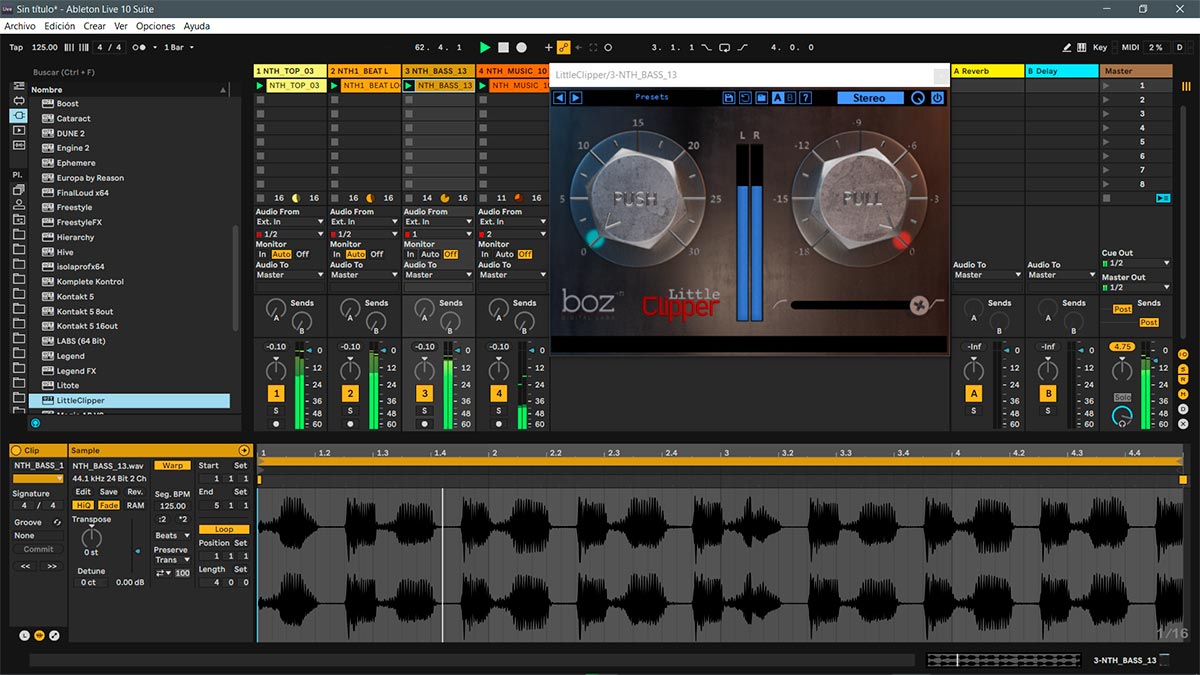Image resolution: width=1200 pixels, height=675 pixels.
Task: Go to previous preset in LittleClipper
Action: 560,98
